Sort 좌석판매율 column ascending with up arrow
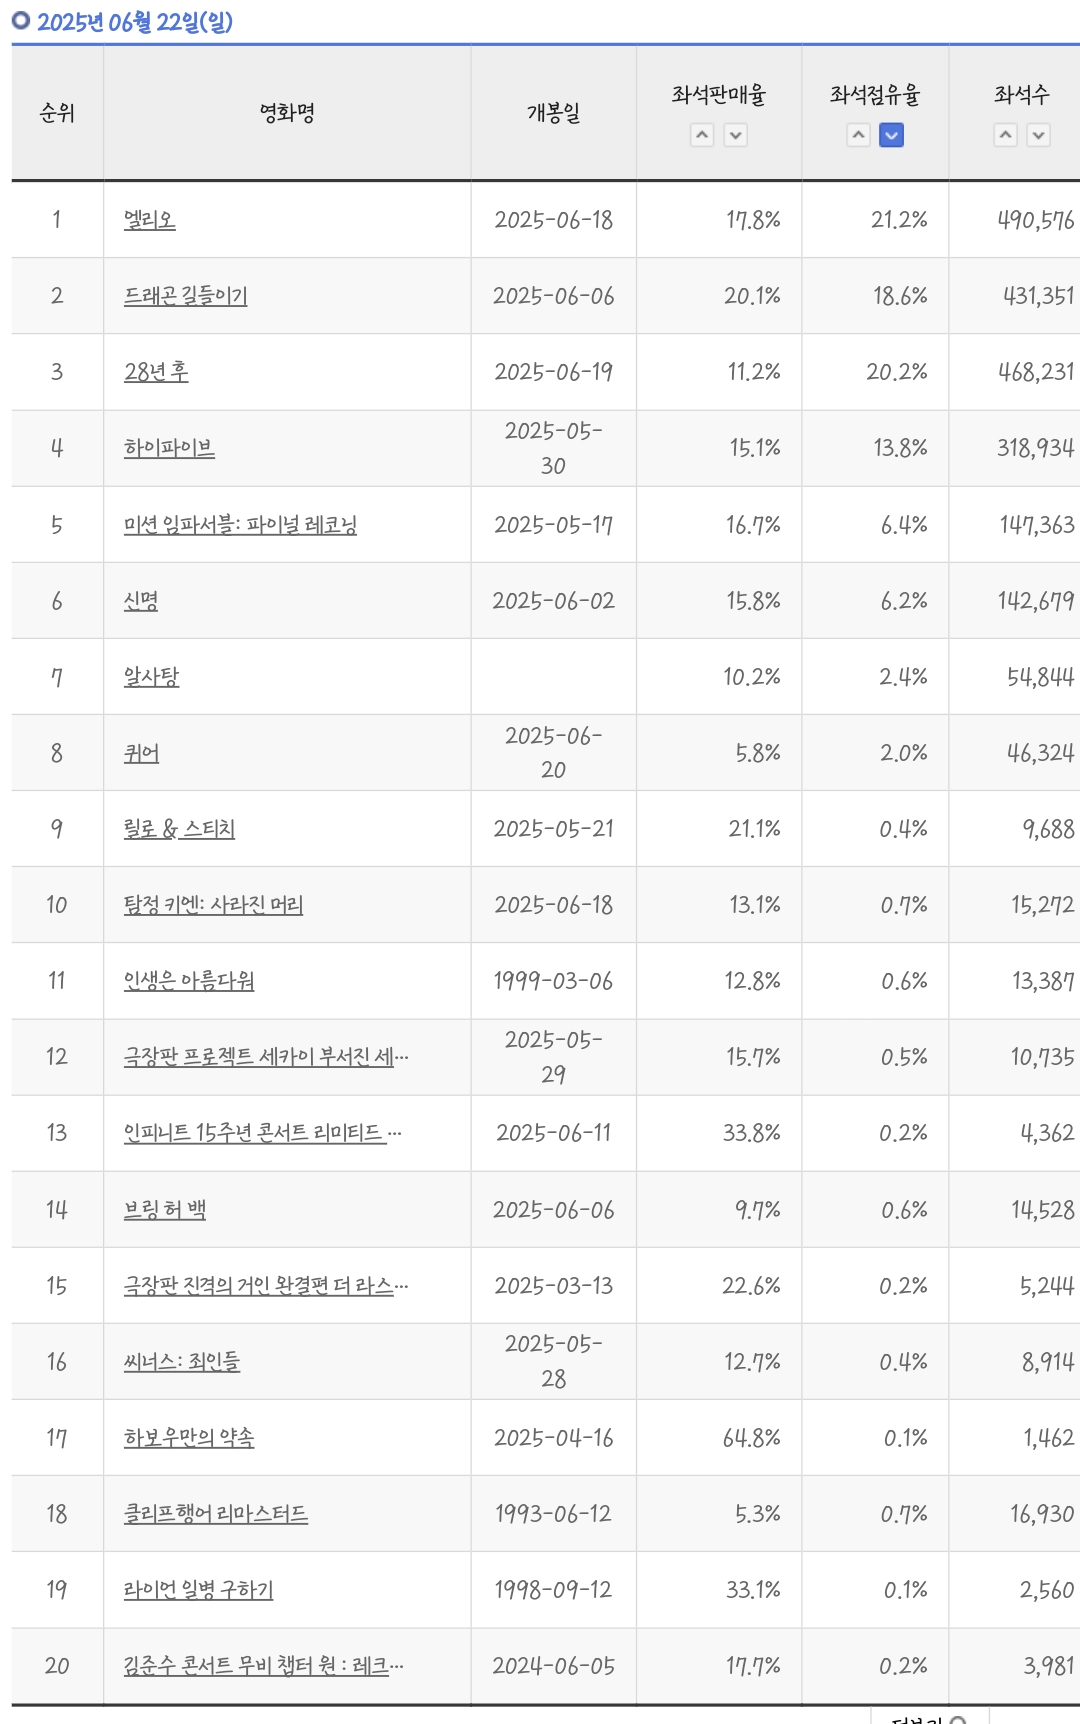The image size is (1080, 1724). pyautogui.click(x=703, y=135)
